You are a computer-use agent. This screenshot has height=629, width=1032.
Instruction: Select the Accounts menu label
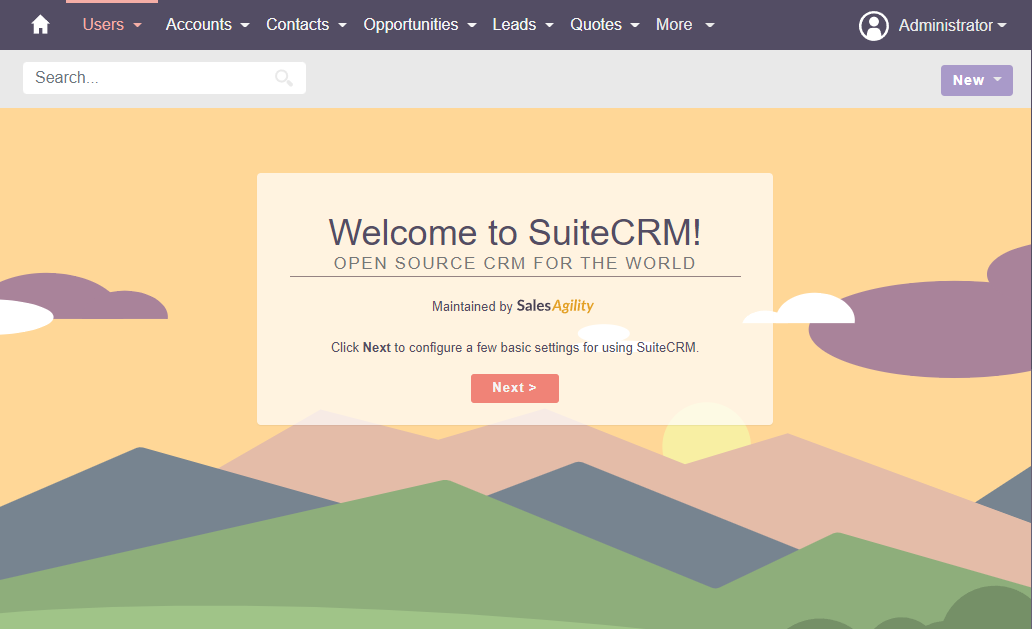(198, 25)
